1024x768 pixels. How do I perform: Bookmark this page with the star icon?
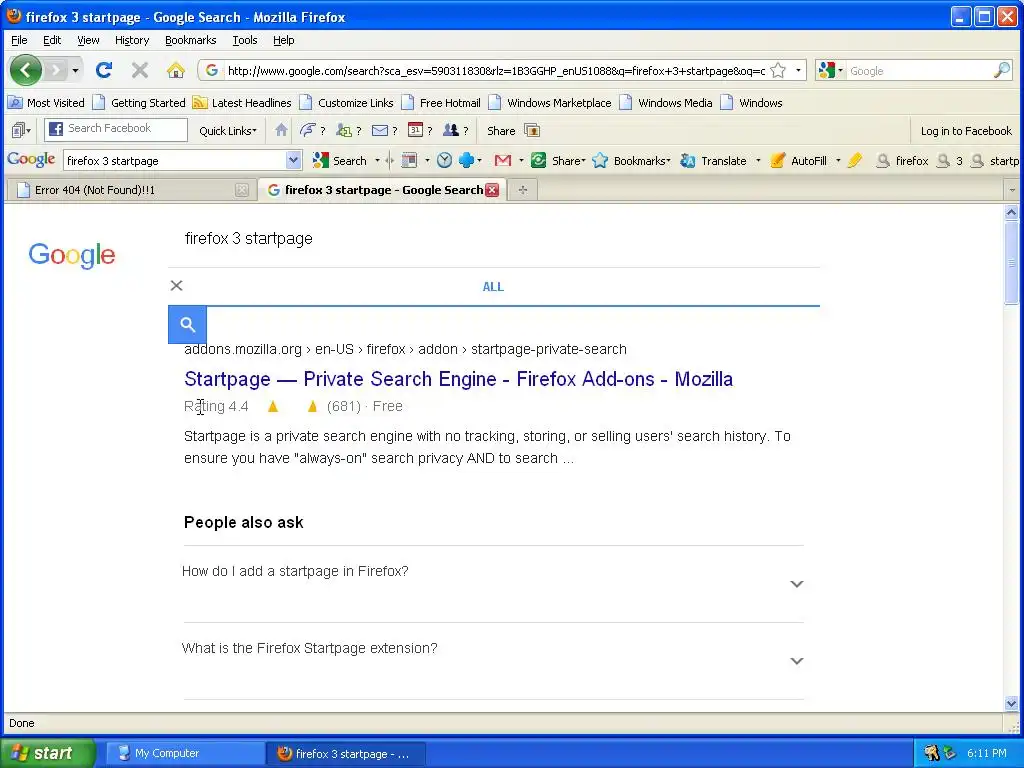pyautogui.click(x=778, y=71)
